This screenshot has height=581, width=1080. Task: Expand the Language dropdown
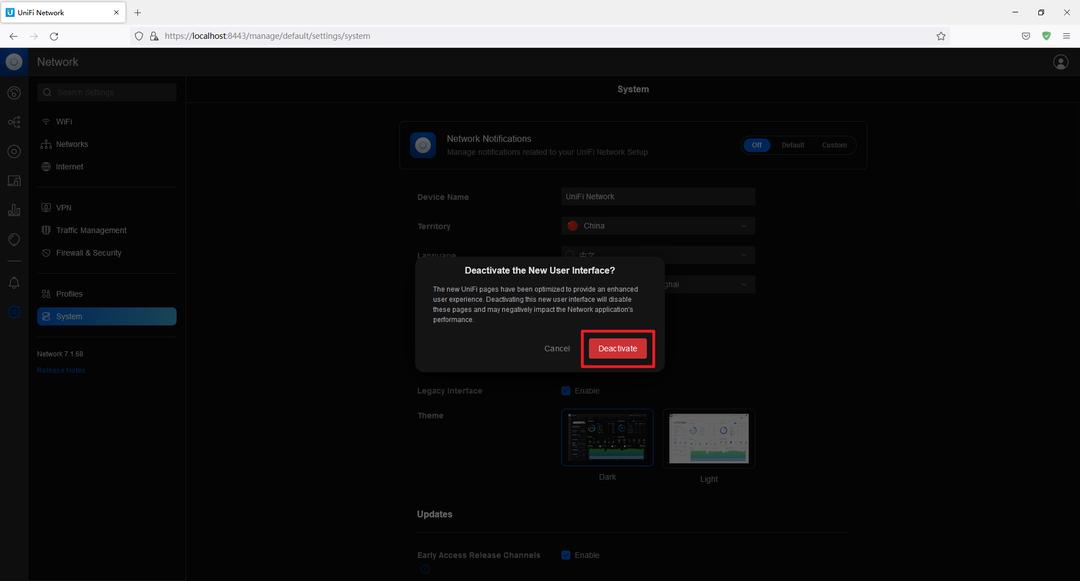pyautogui.click(x=657, y=255)
